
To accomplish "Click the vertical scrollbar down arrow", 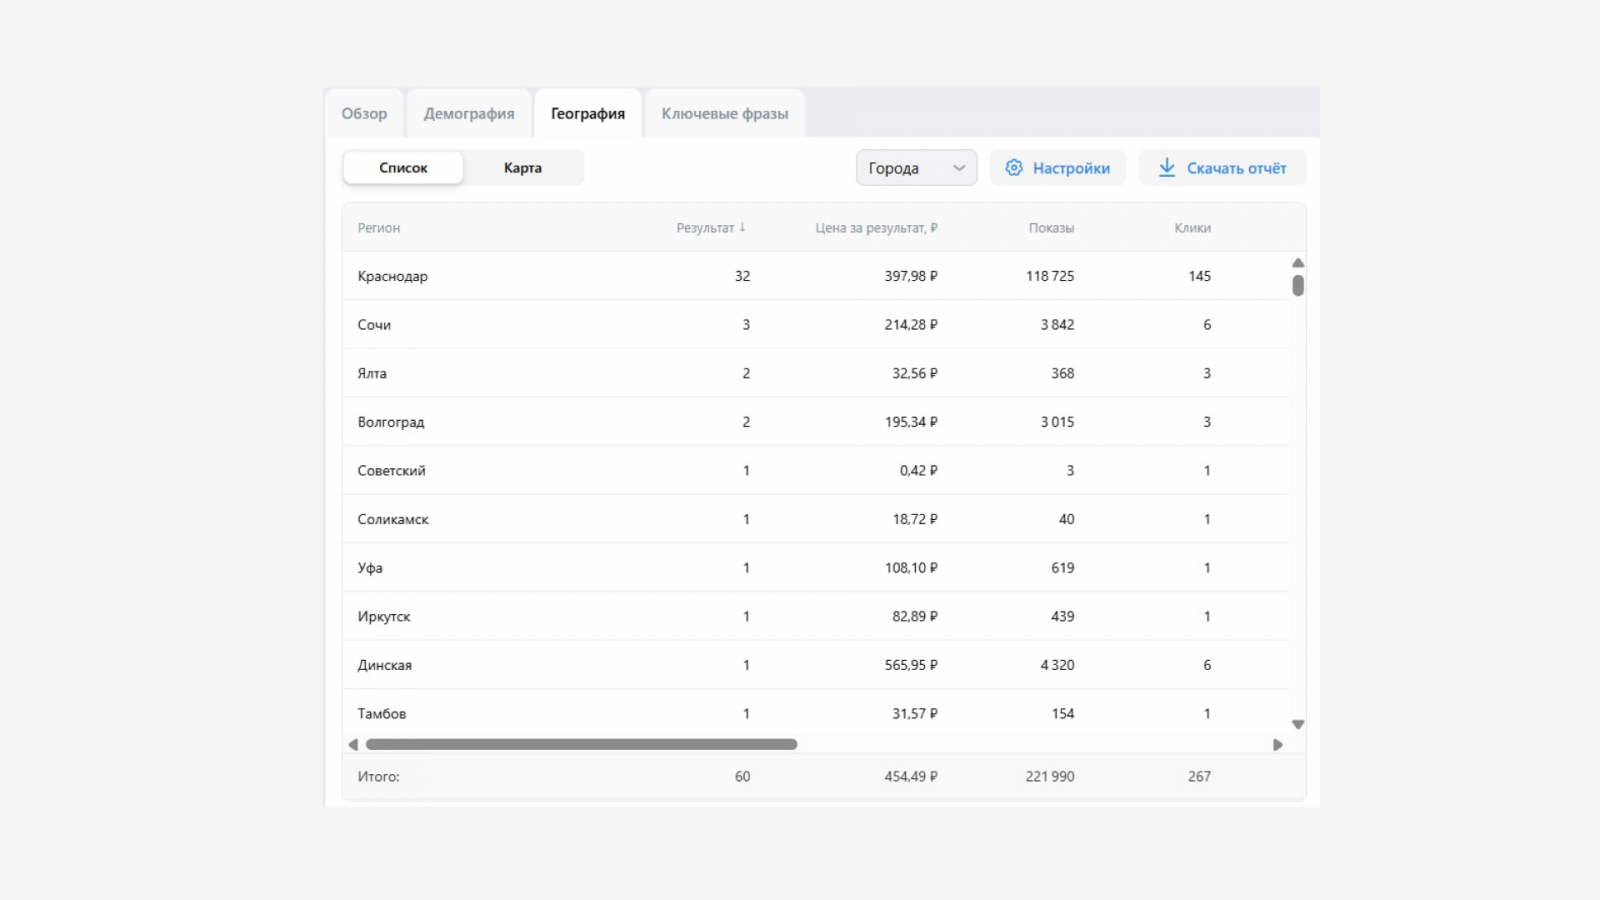I will pos(1297,724).
